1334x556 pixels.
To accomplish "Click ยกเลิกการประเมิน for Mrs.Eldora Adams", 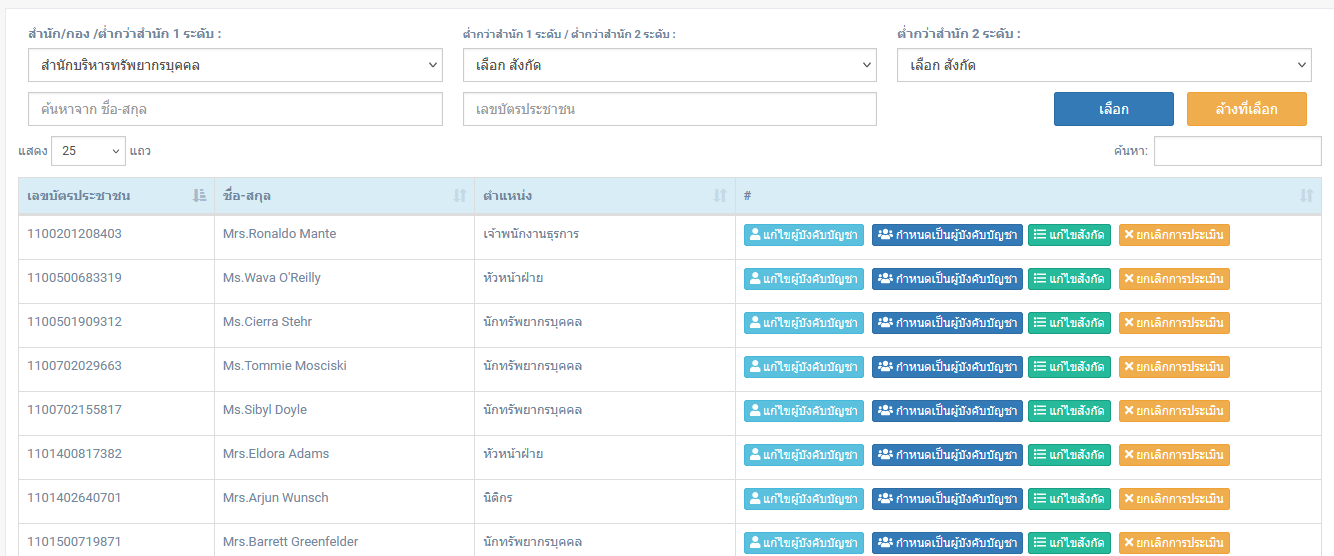I will 1174,455.
